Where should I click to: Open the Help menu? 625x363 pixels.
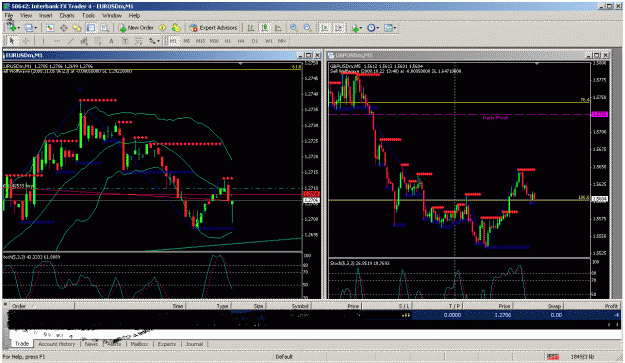pyautogui.click(x=134, y=16)
